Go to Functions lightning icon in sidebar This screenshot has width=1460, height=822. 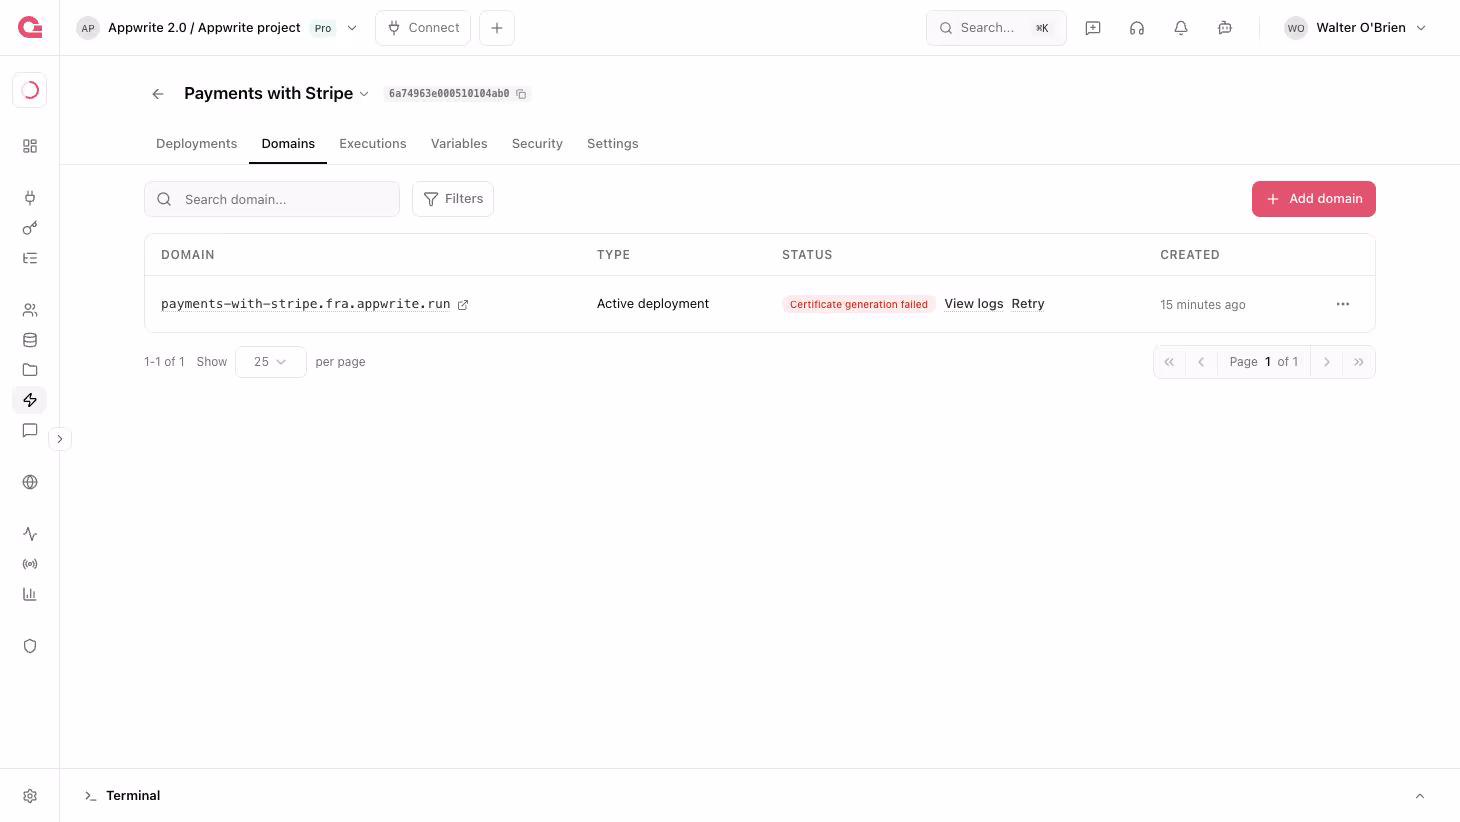30,400
